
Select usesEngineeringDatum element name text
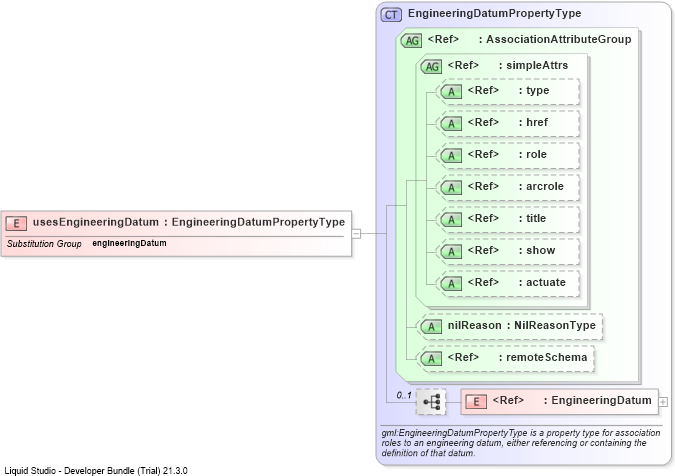96,222
